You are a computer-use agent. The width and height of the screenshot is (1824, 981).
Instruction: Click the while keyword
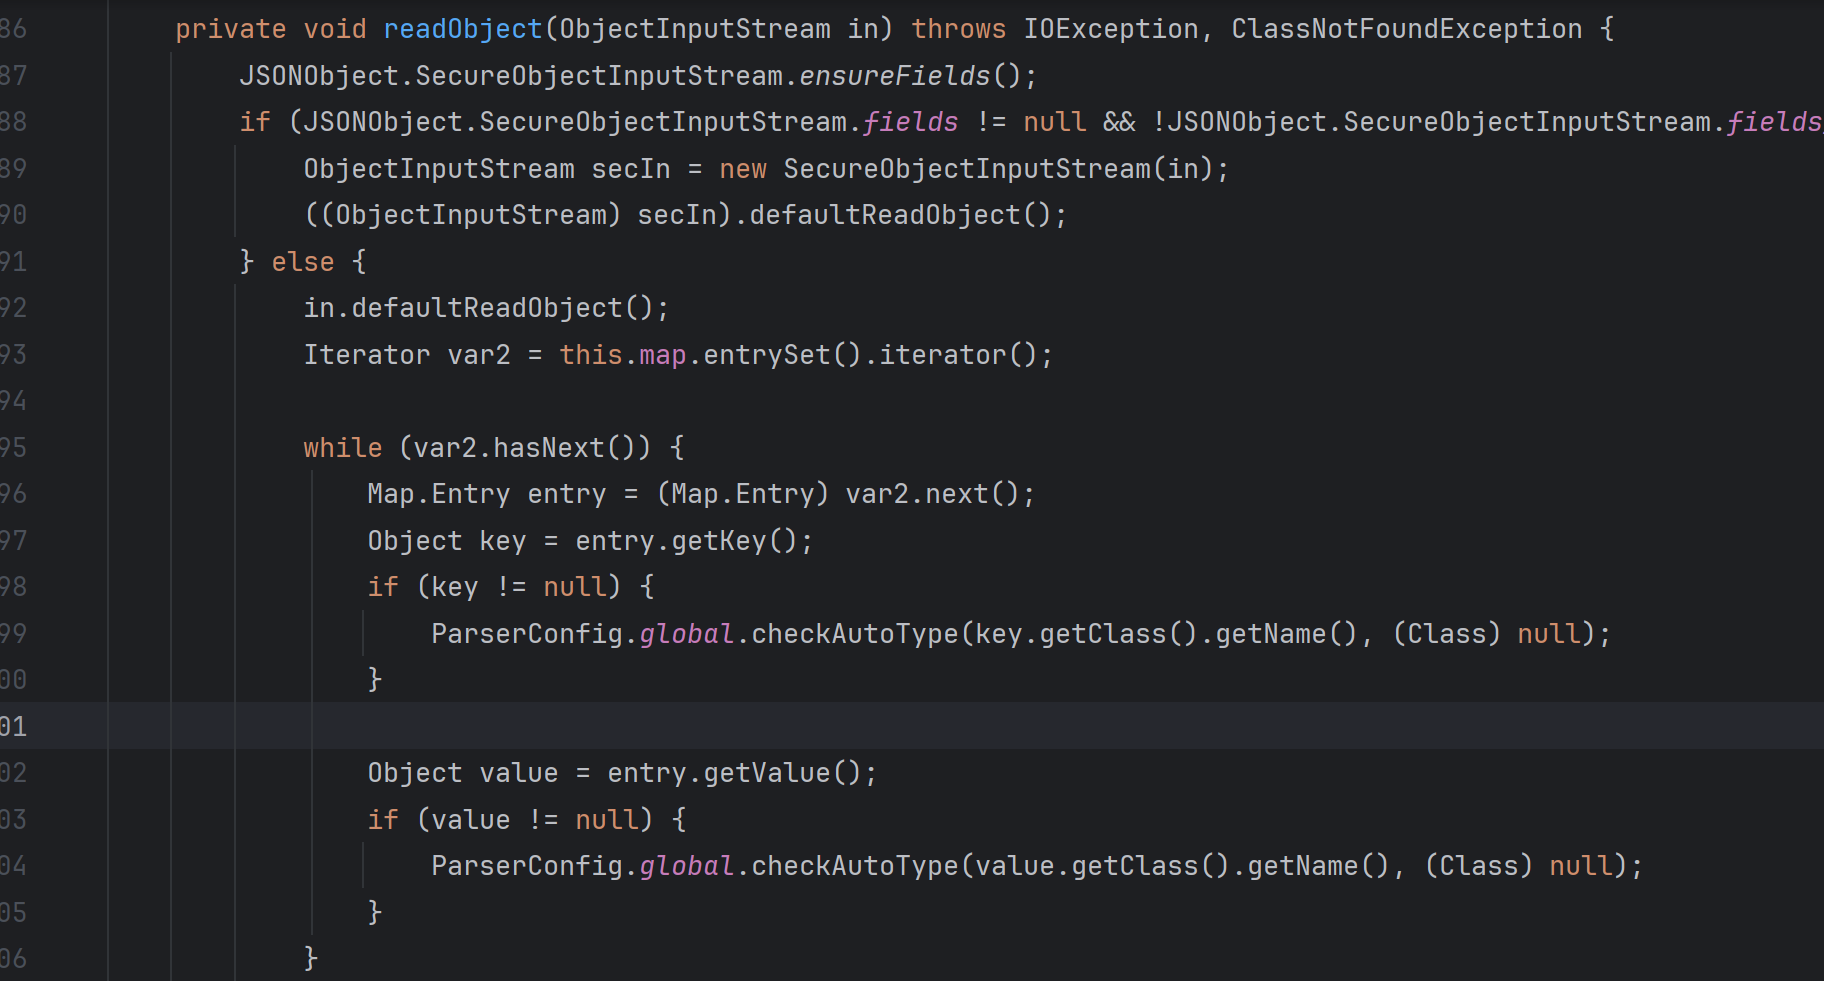(342, 448)
